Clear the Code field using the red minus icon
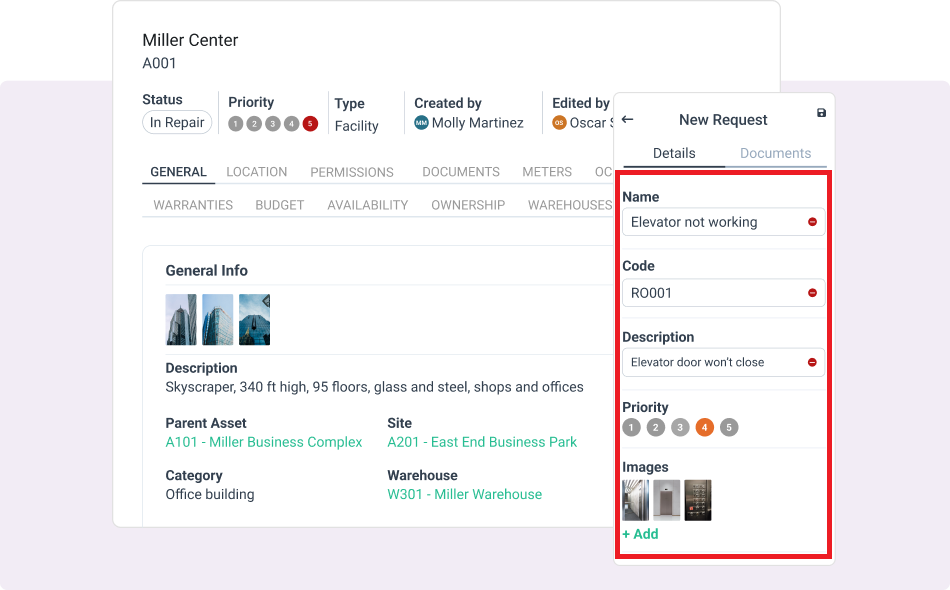Screen dimensions: 950x590 click(811, 292)
